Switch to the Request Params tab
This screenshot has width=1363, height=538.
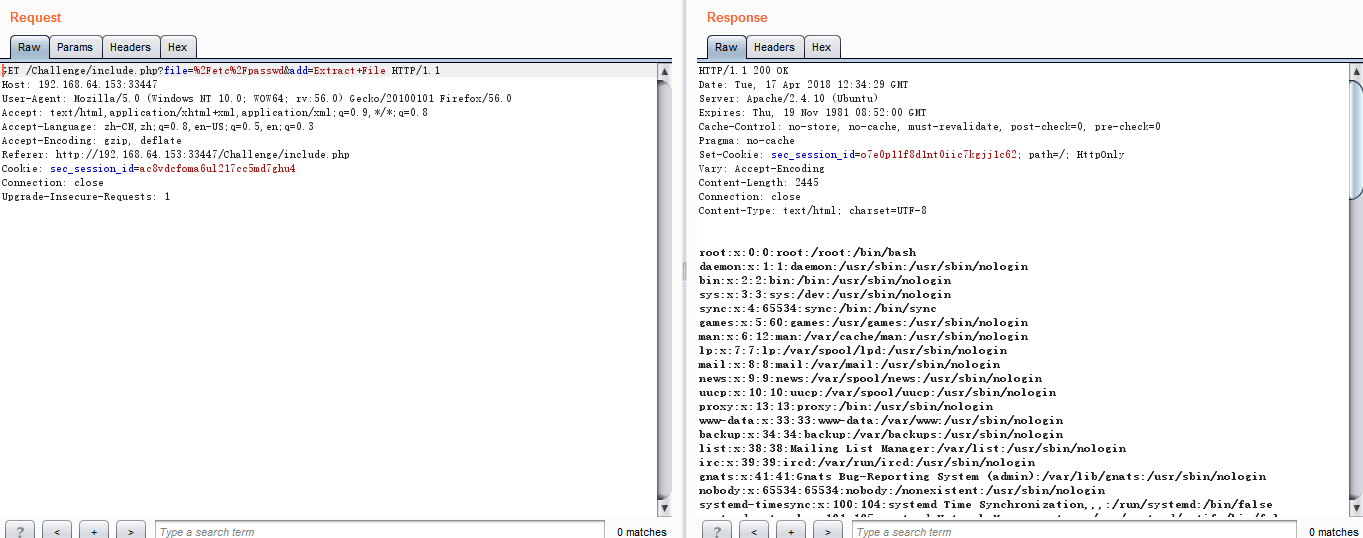click(x=75, y=47)
